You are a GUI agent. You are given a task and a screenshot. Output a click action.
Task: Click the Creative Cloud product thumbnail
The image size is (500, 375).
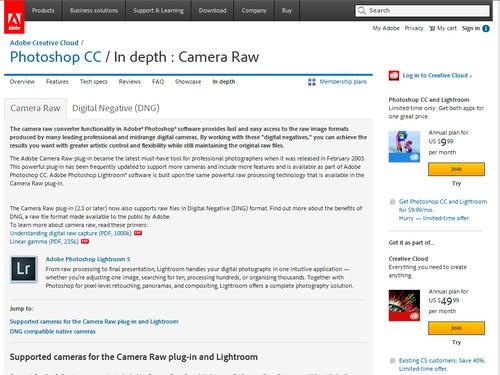pos(404,305)
